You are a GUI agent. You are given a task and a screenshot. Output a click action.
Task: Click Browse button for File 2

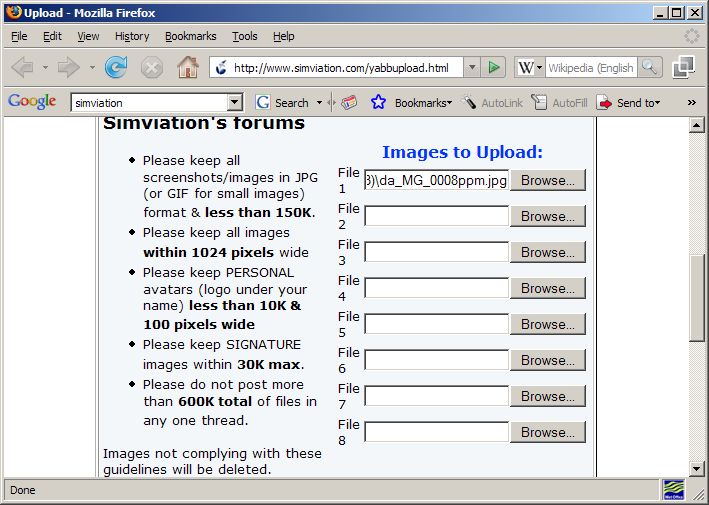(x=547, y=216)
